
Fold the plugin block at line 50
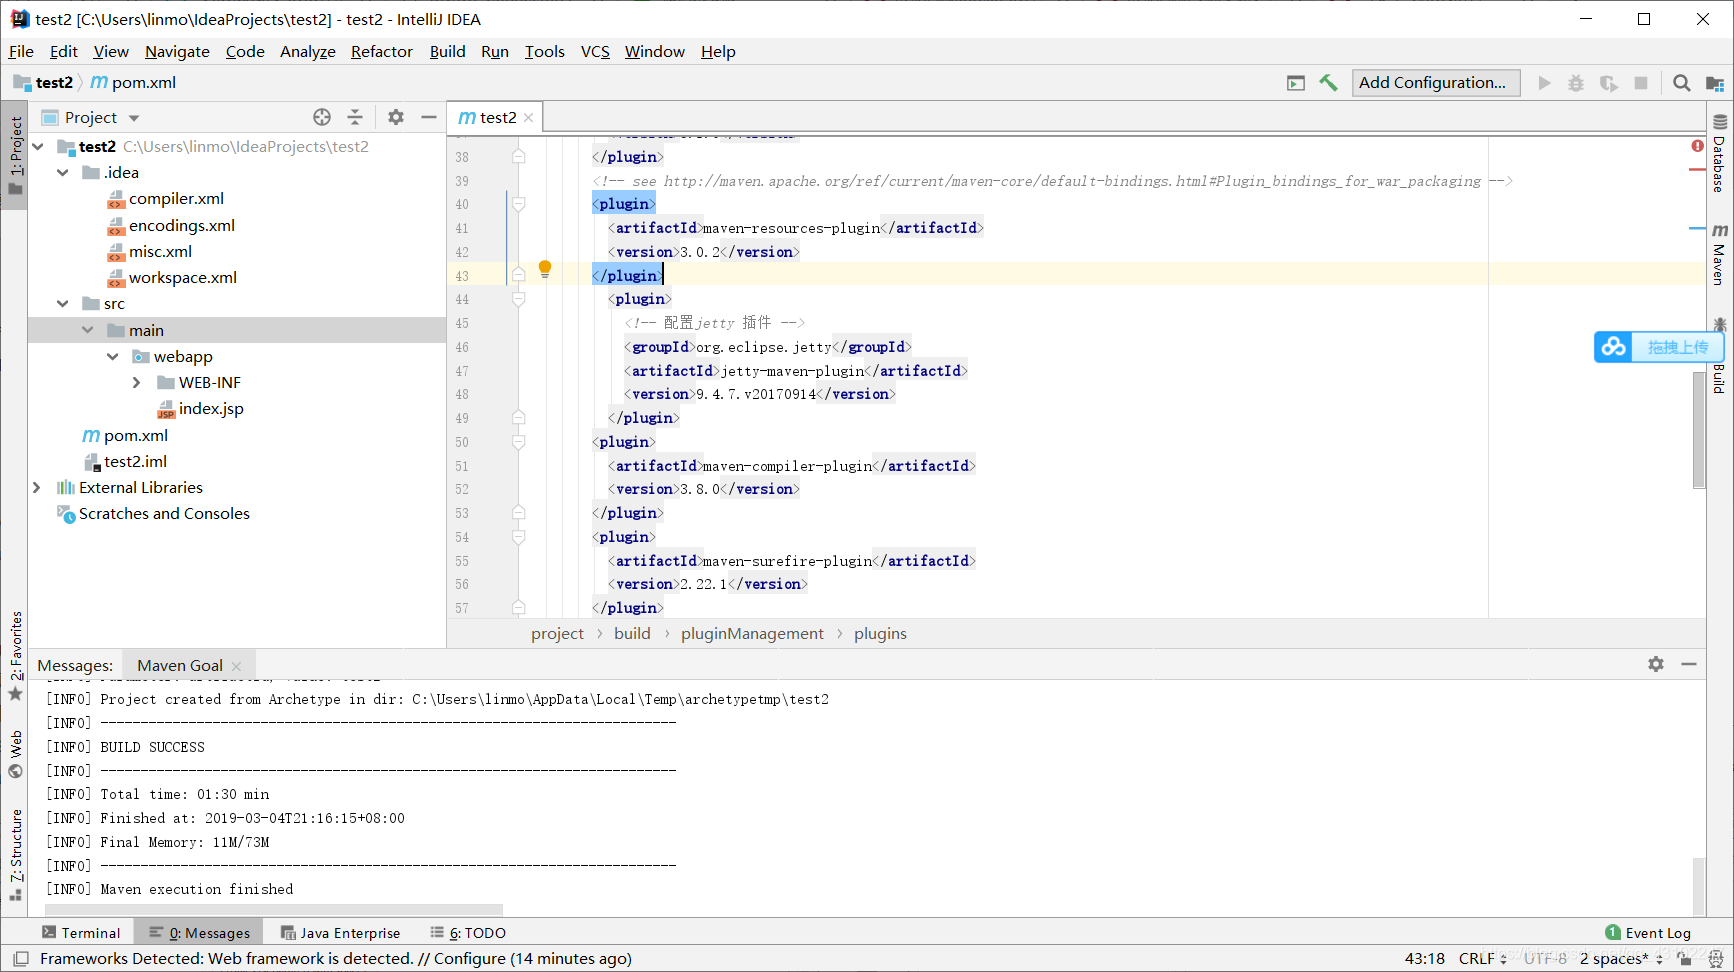click(518, 442)
